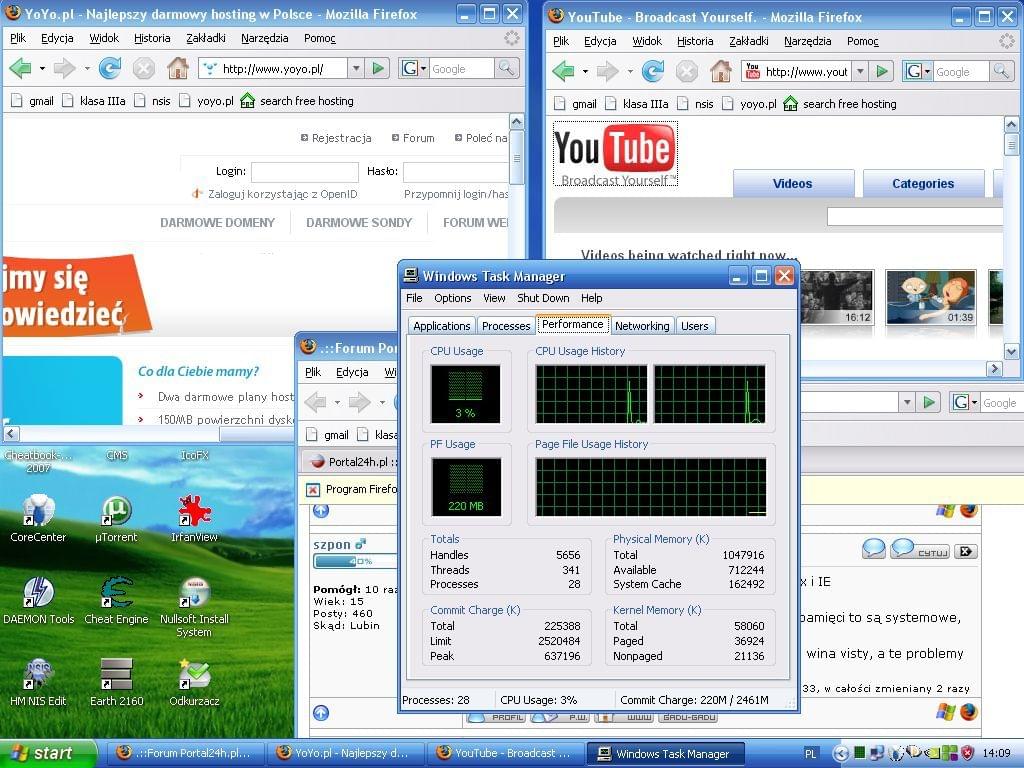Open Odkurzacz desktop shortcut
The width and height of the screenshot is (1024, 768).
click(x=194, y=683)
